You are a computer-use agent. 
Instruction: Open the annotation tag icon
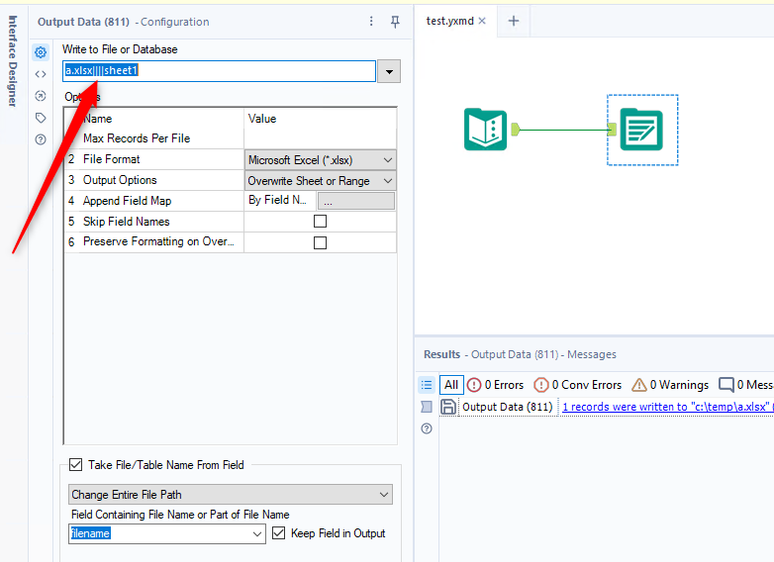(x=41, y=118)
